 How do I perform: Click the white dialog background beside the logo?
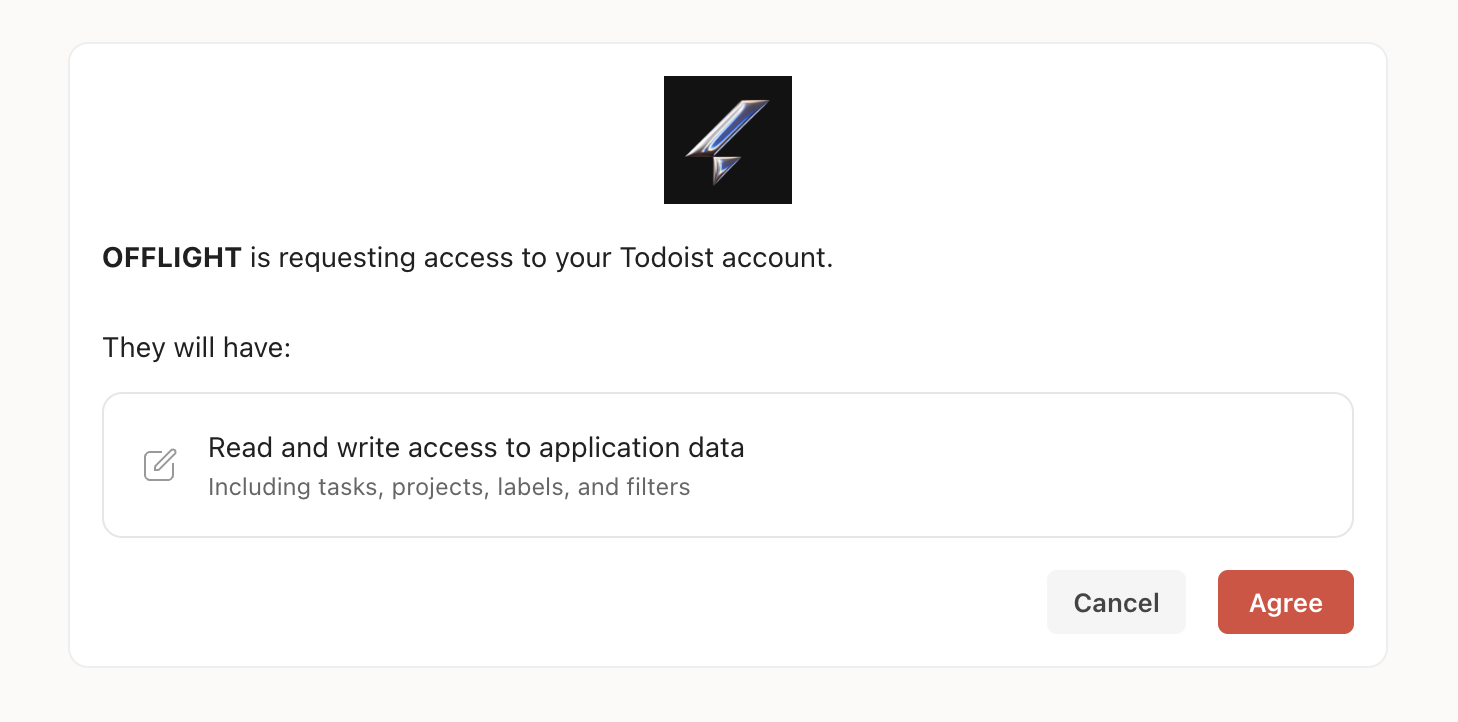(400, 140)
